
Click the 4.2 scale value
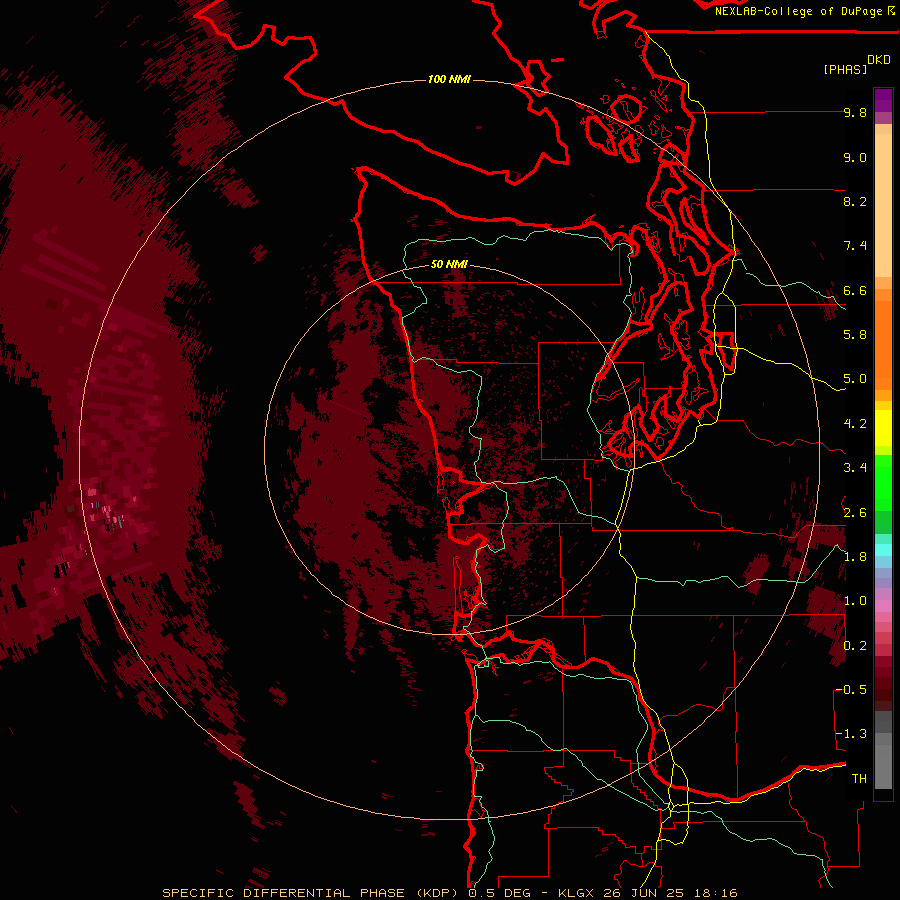pyautogui.click(x=855, y=424)
